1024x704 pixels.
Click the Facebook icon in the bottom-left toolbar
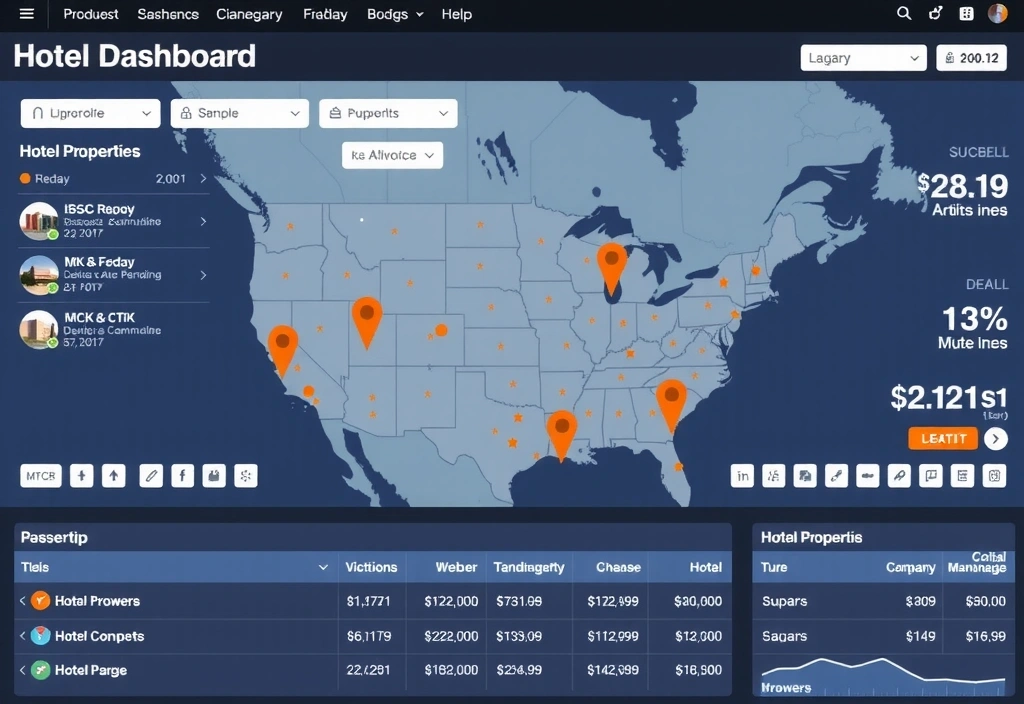183,476
